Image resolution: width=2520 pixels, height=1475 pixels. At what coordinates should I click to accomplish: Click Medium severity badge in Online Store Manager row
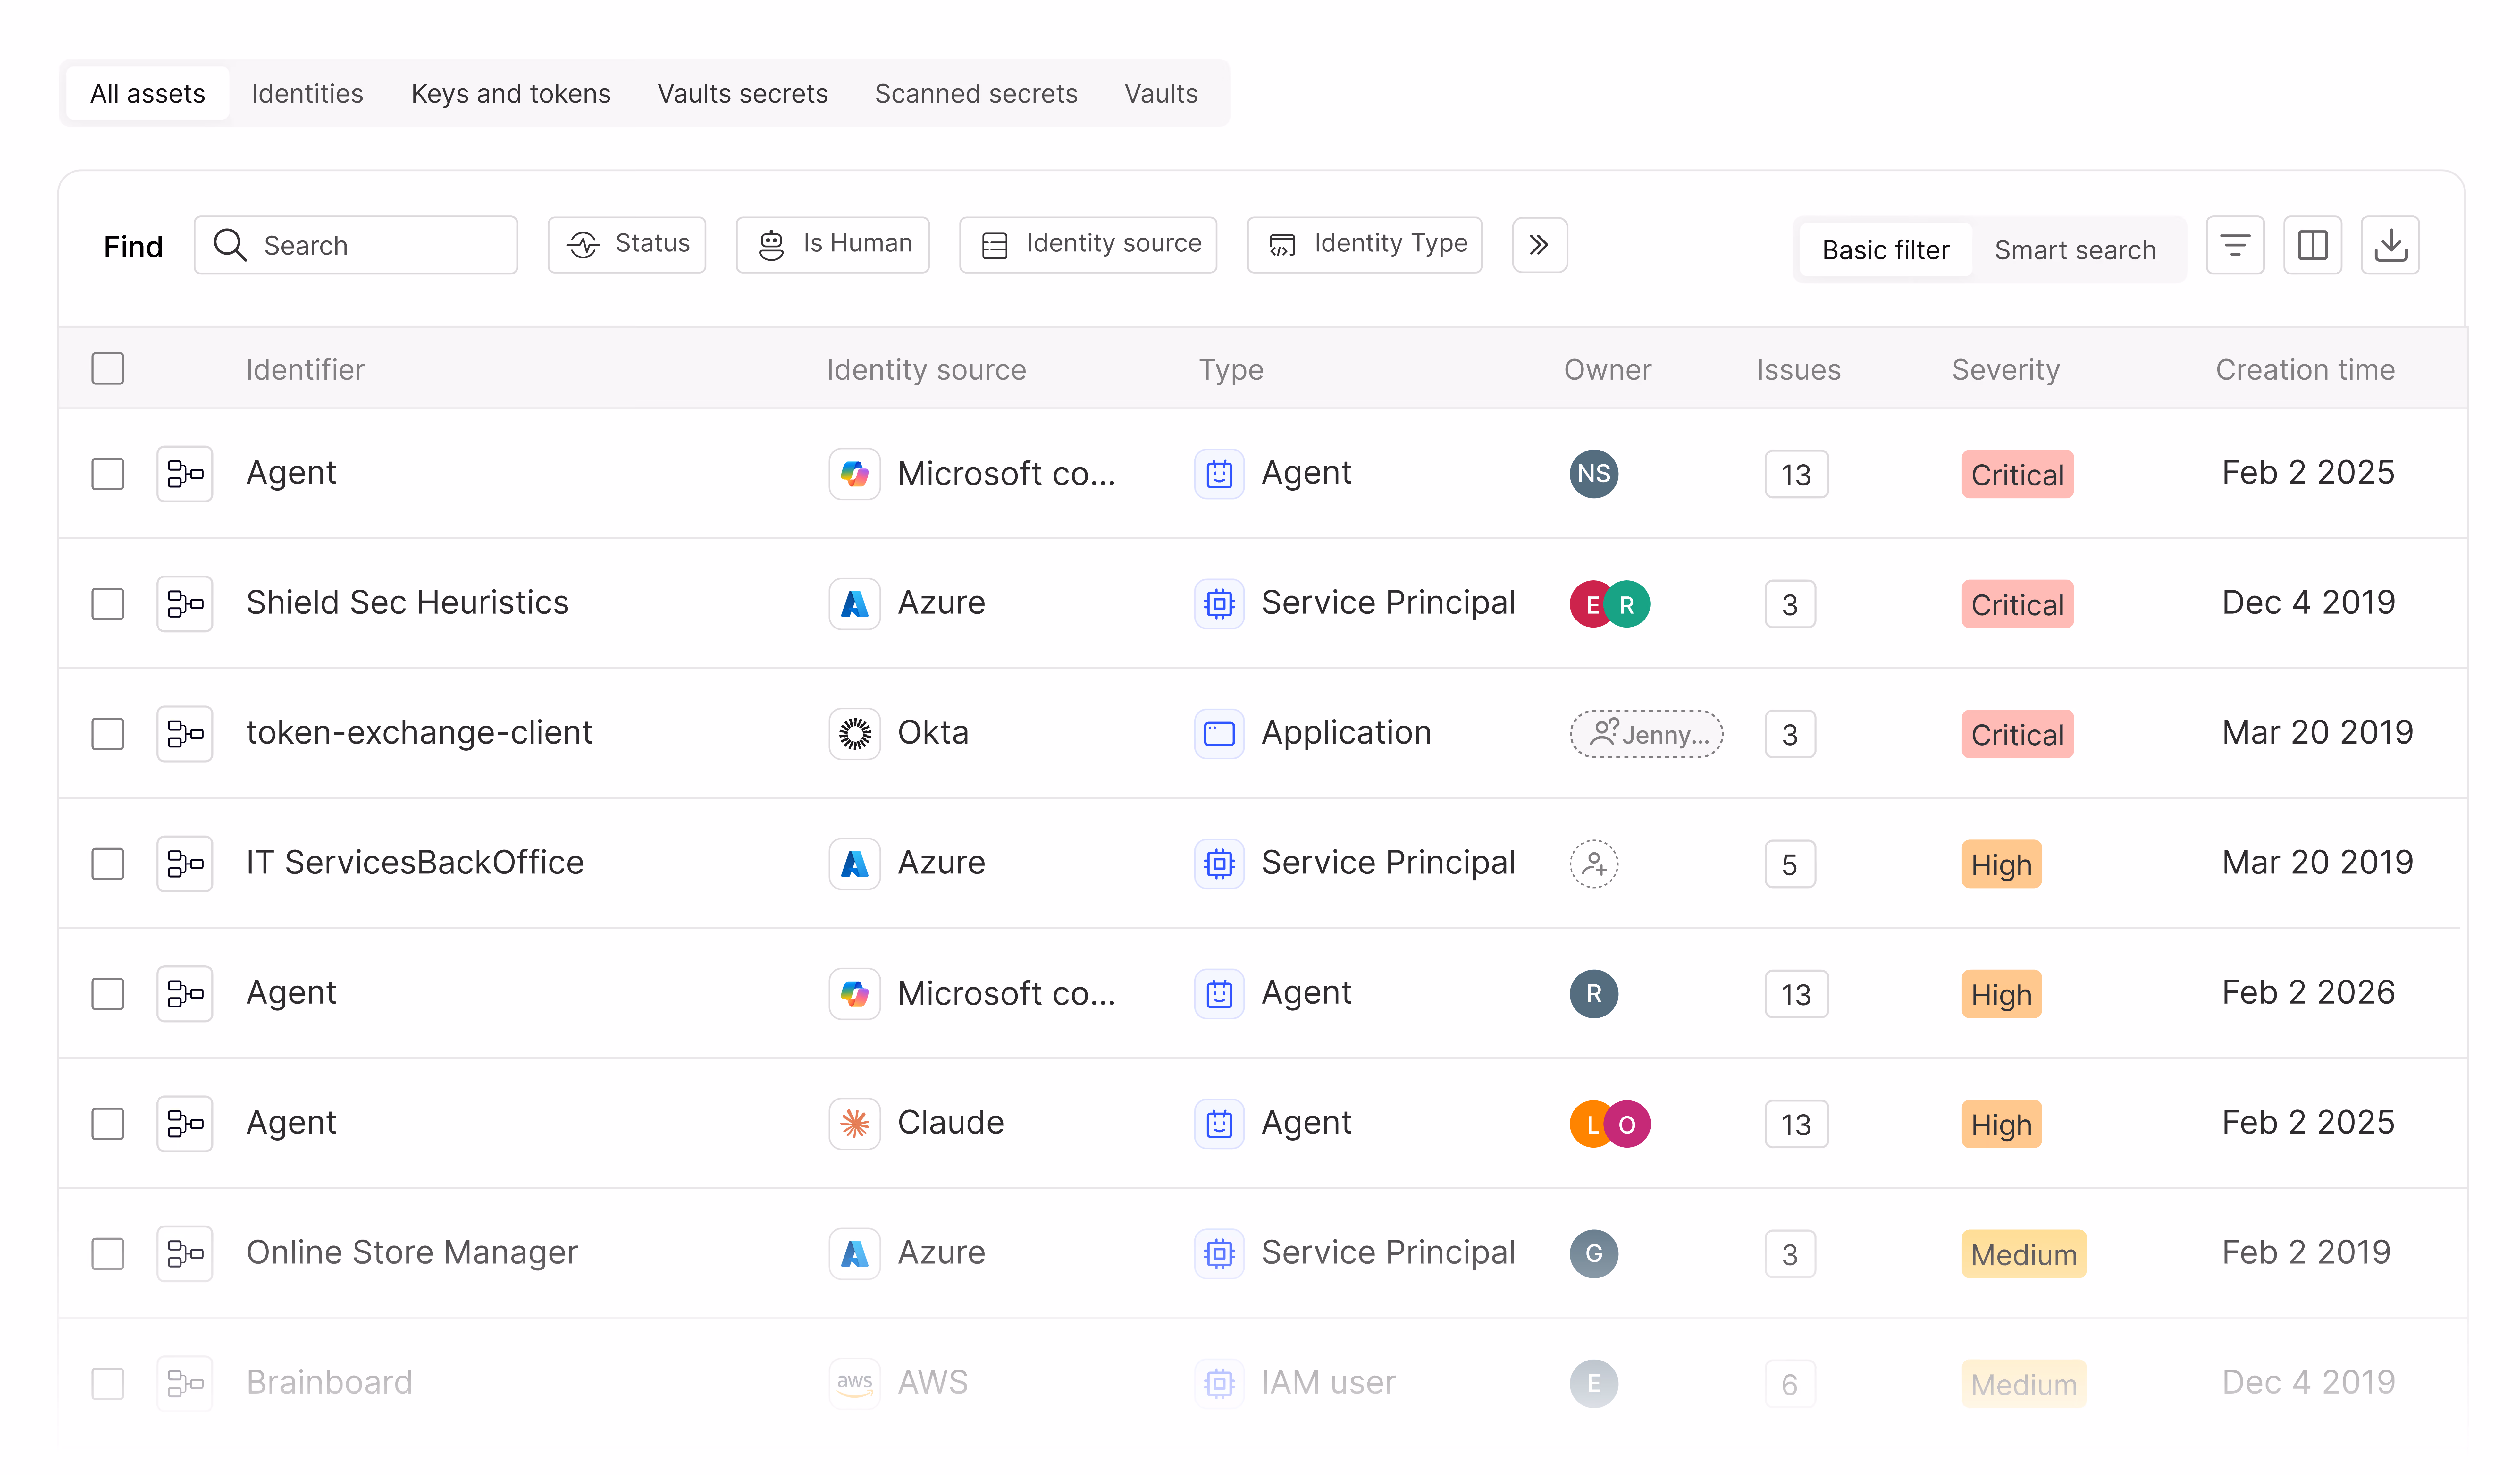click(2024, 1254)
